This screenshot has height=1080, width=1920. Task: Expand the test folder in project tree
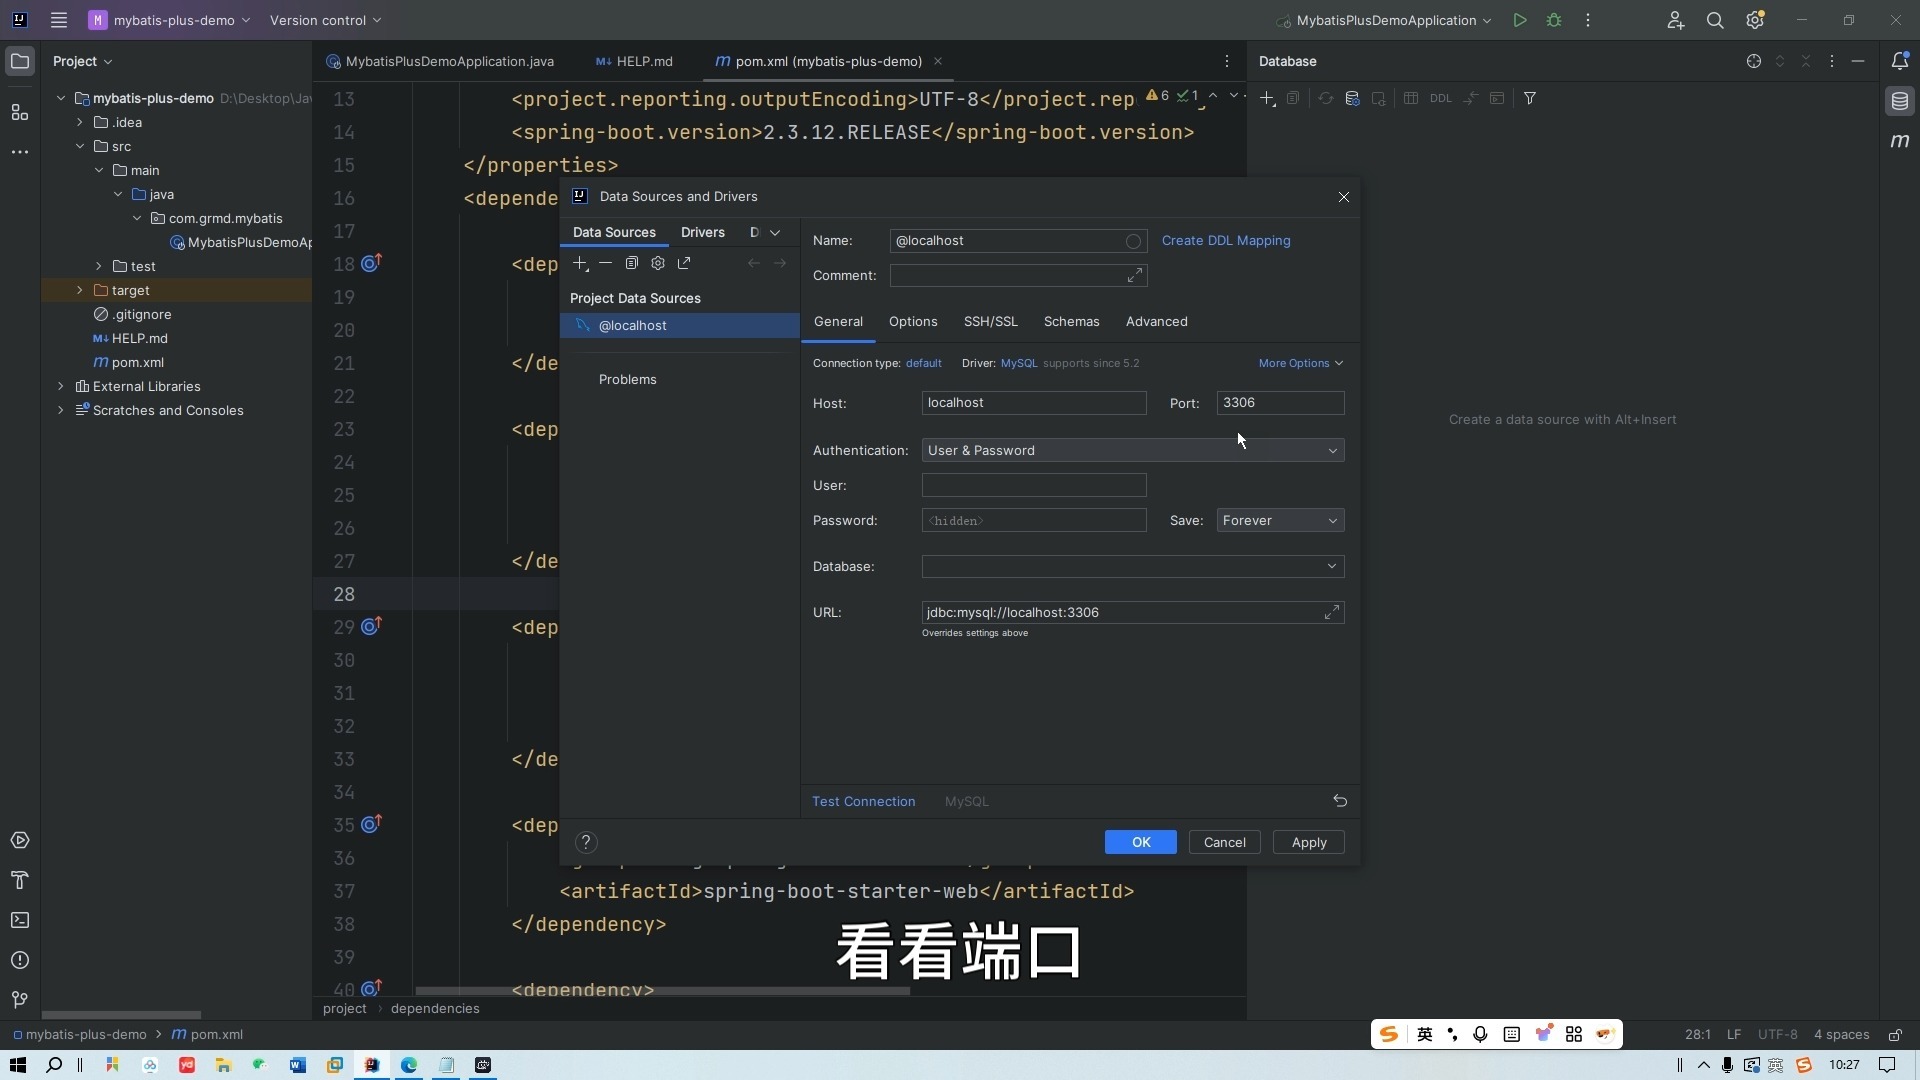tap(99, 266)
